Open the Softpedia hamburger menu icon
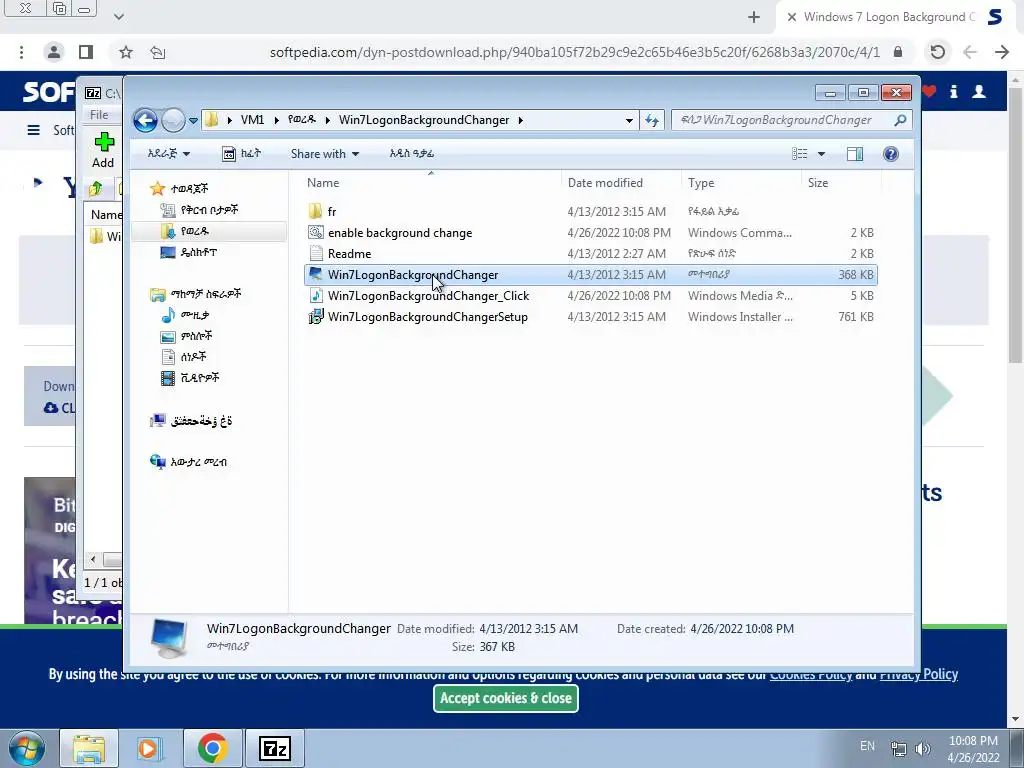This screenshot has width=1024, height=768. point(33,130)
